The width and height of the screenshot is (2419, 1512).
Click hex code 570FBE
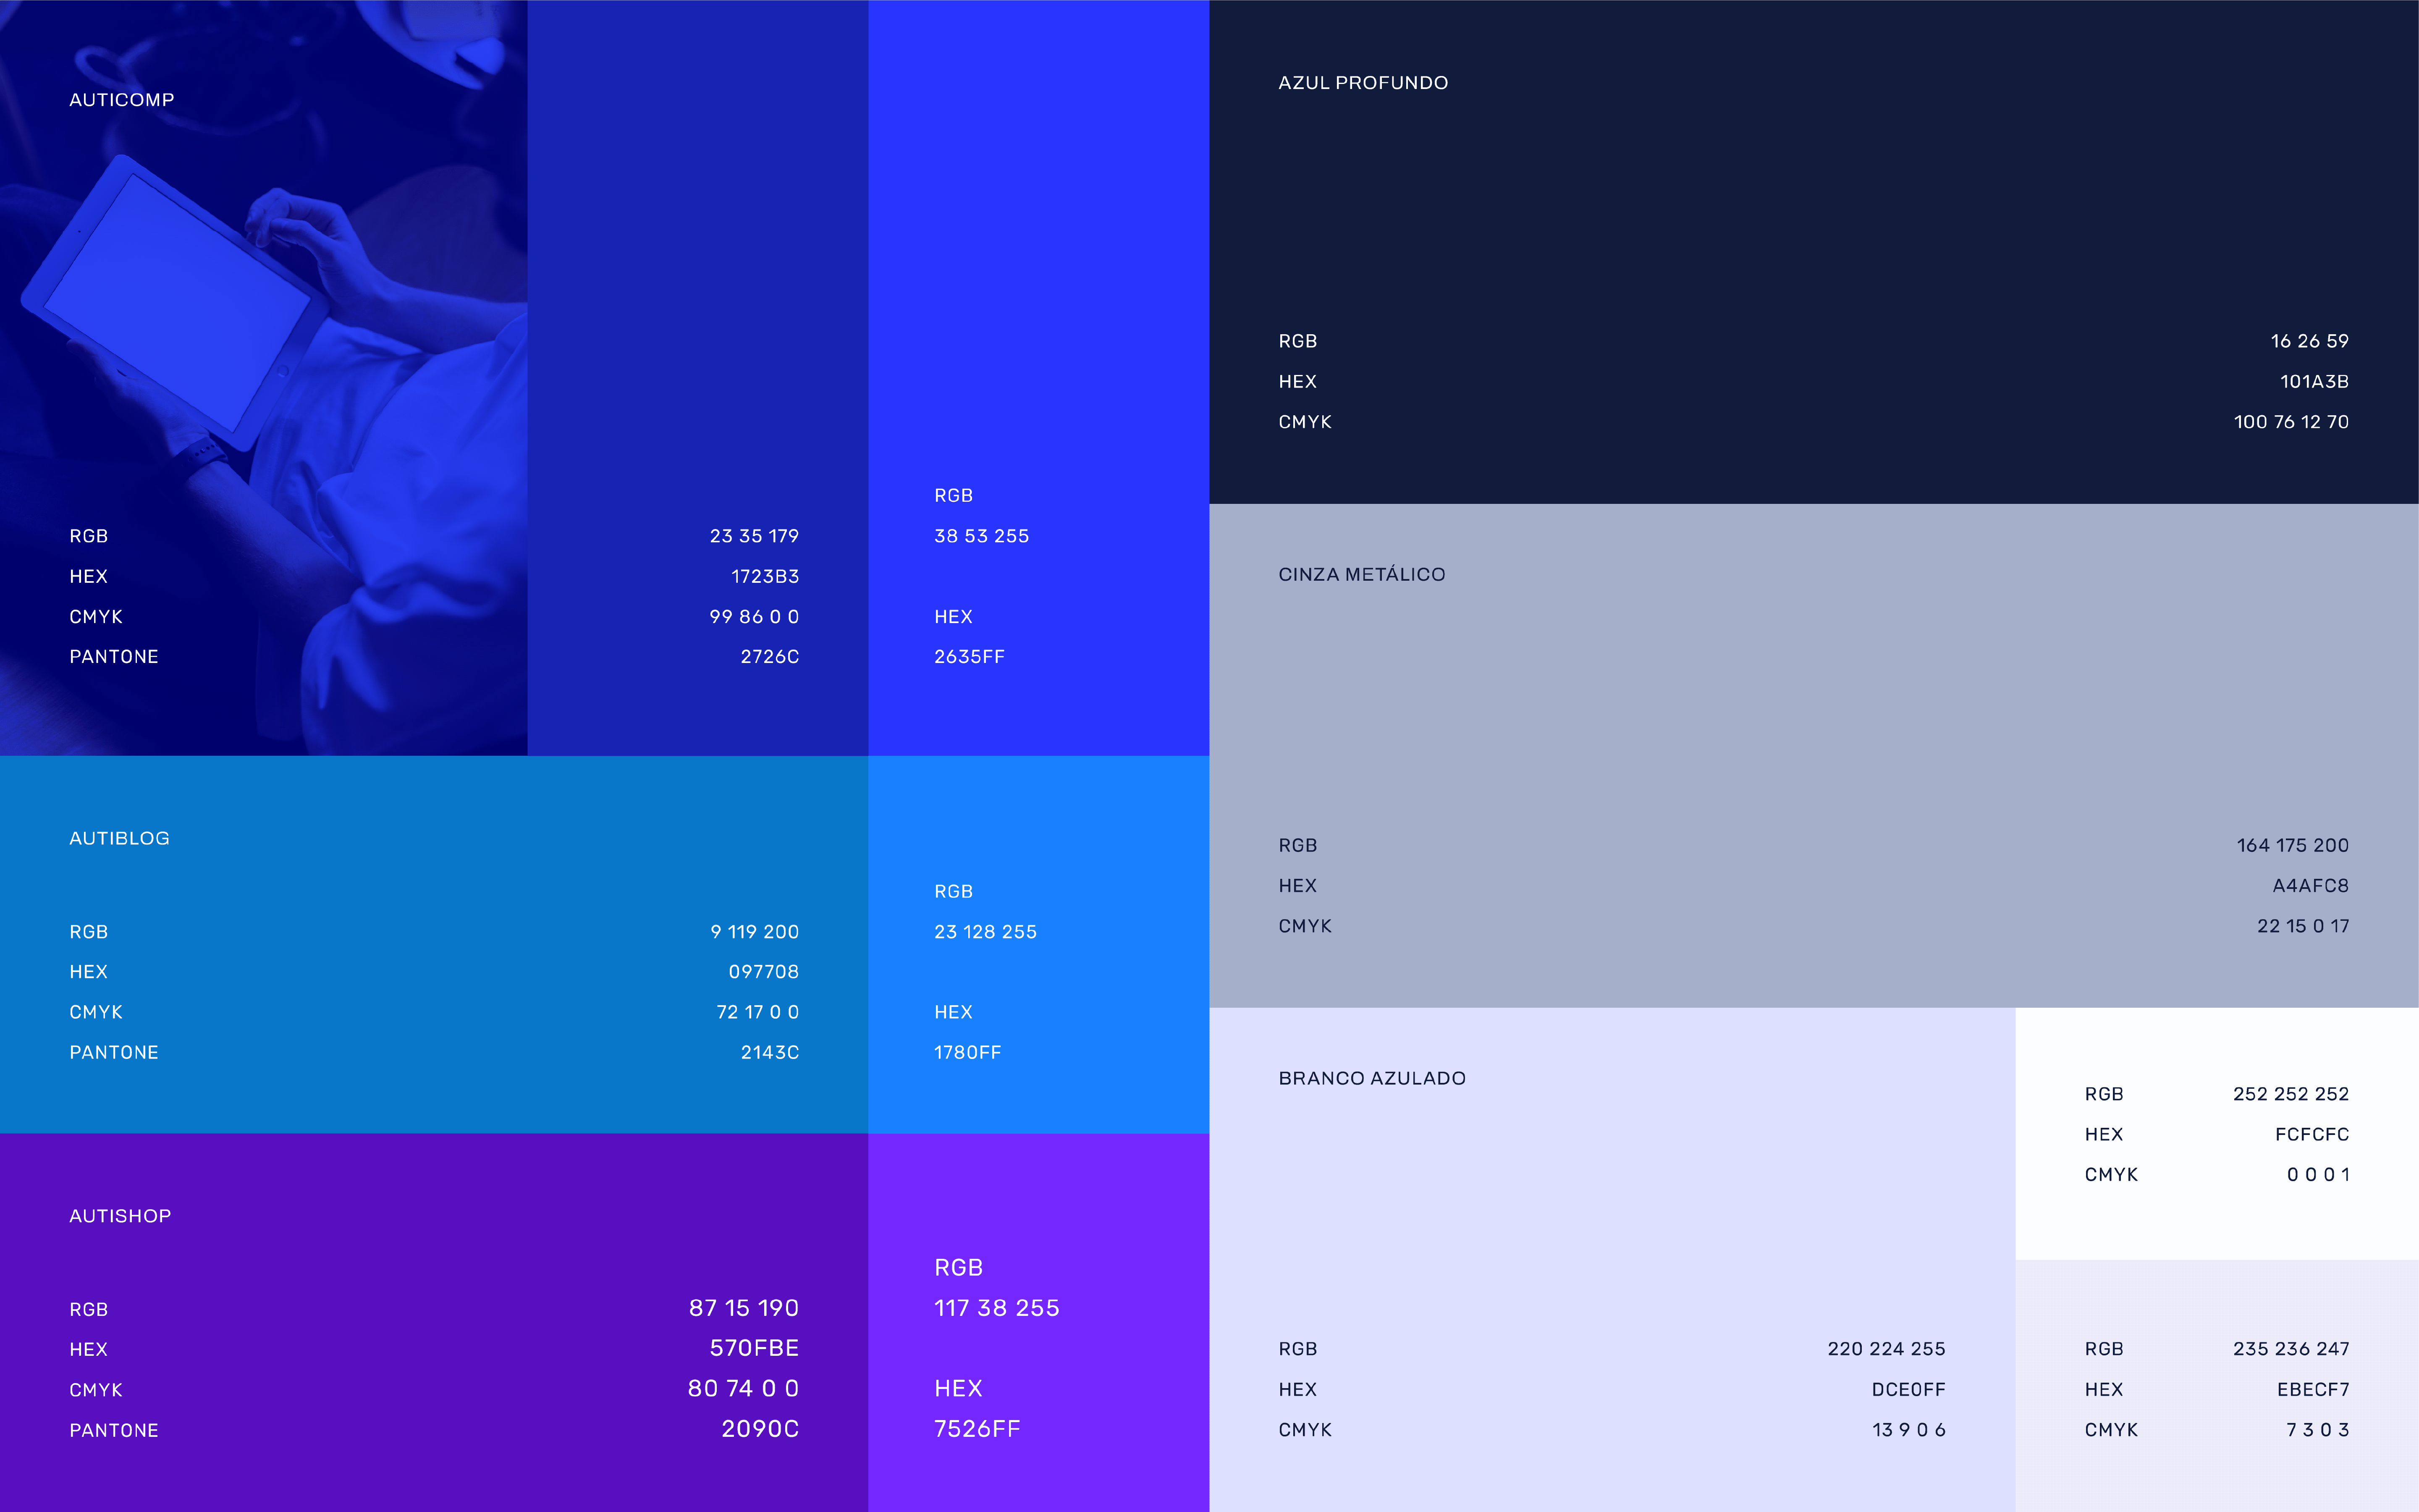click(x=754, y=1348)
